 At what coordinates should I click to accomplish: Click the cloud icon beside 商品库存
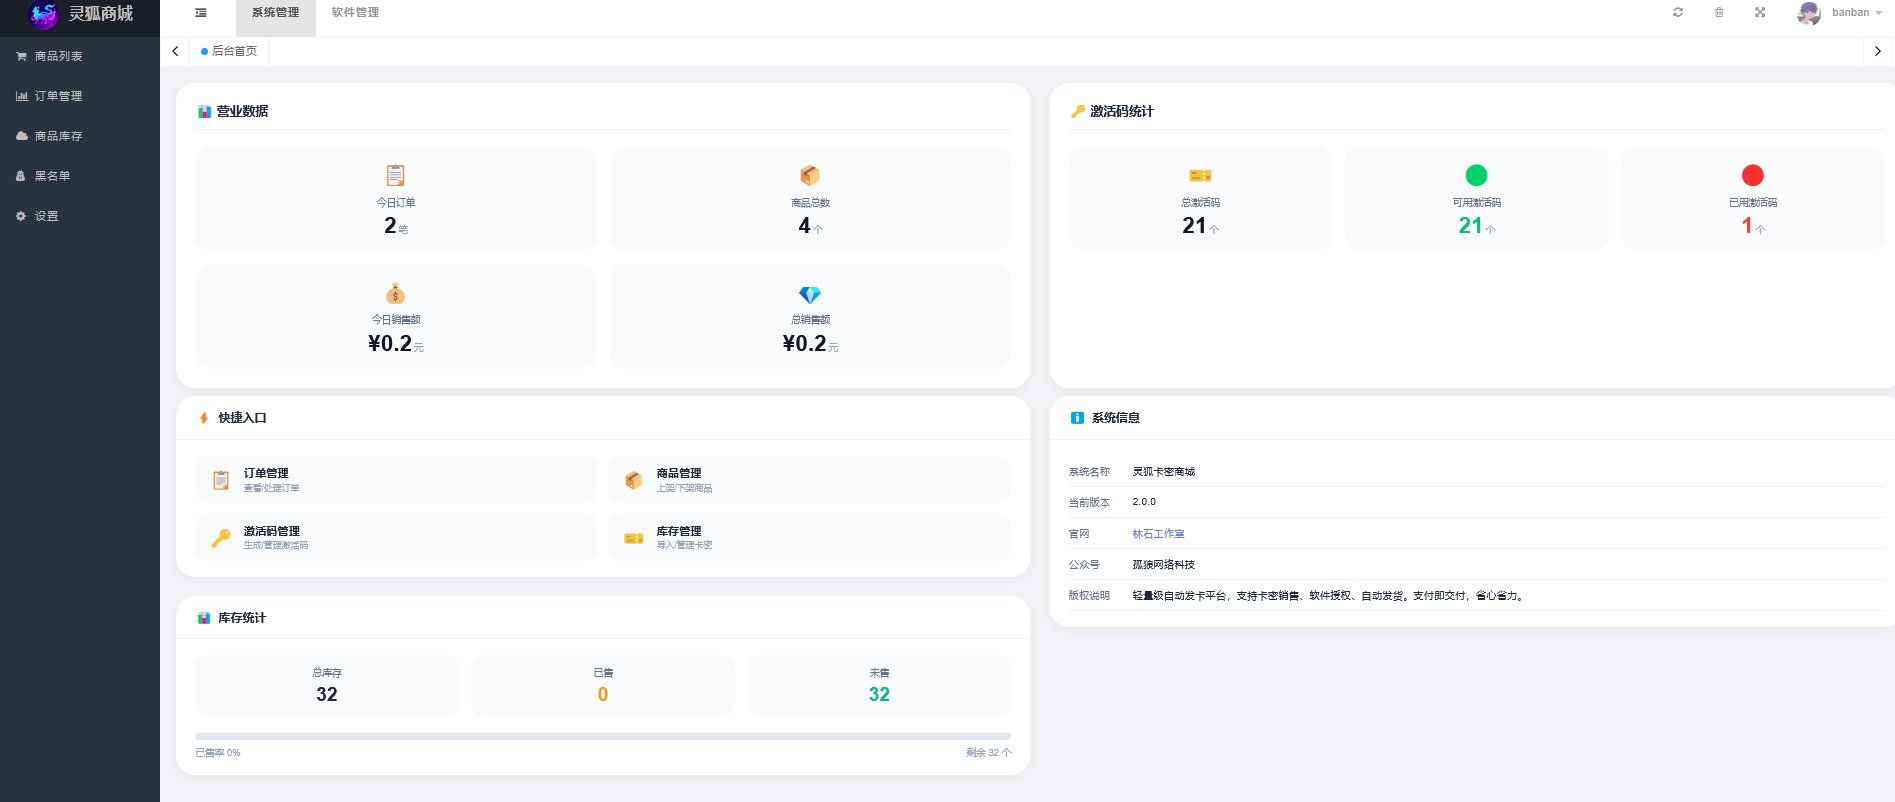coord(21,136)
